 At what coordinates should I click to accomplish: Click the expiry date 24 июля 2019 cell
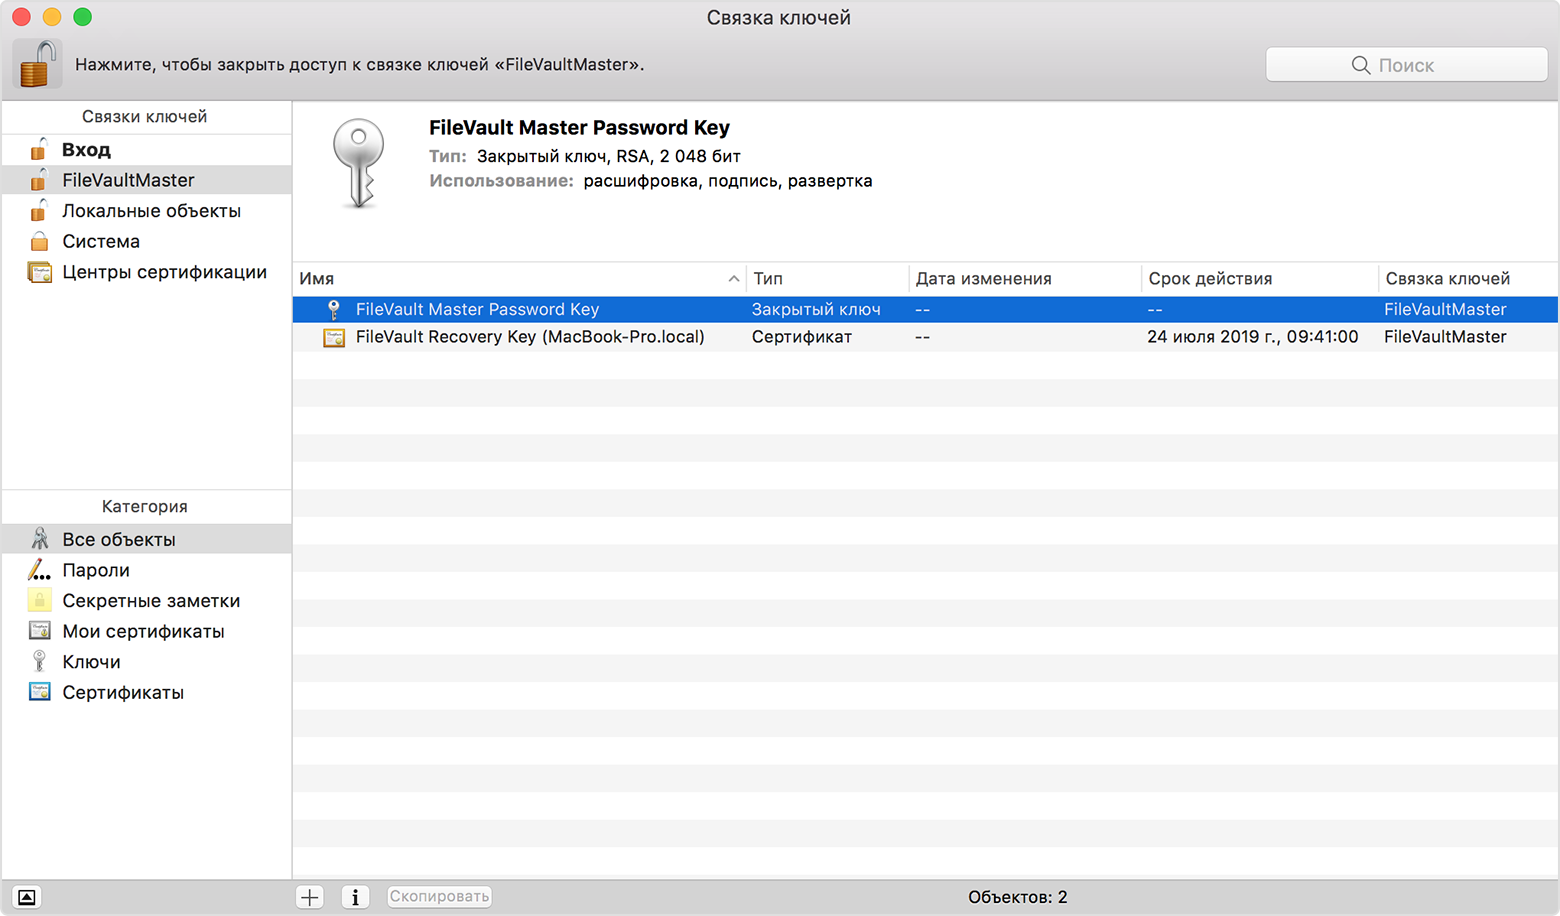click(x=1253, y=337)
